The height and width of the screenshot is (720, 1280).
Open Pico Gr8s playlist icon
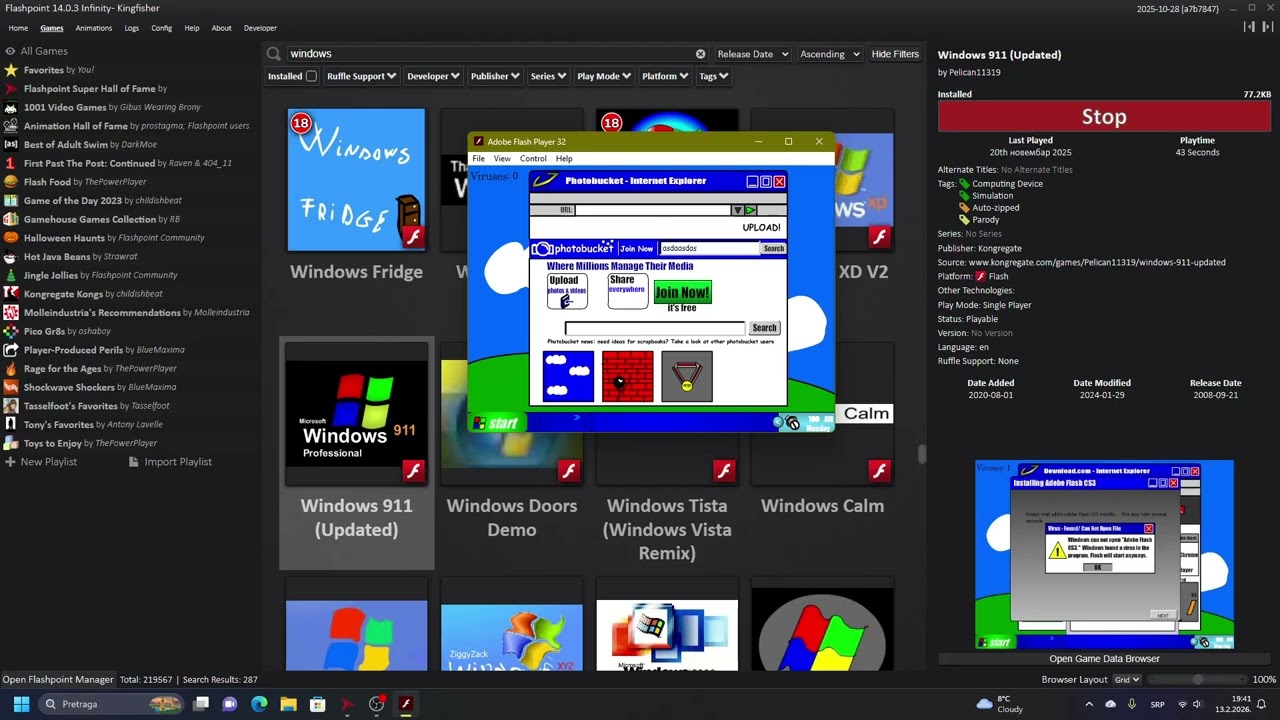(x=11, y=331)
